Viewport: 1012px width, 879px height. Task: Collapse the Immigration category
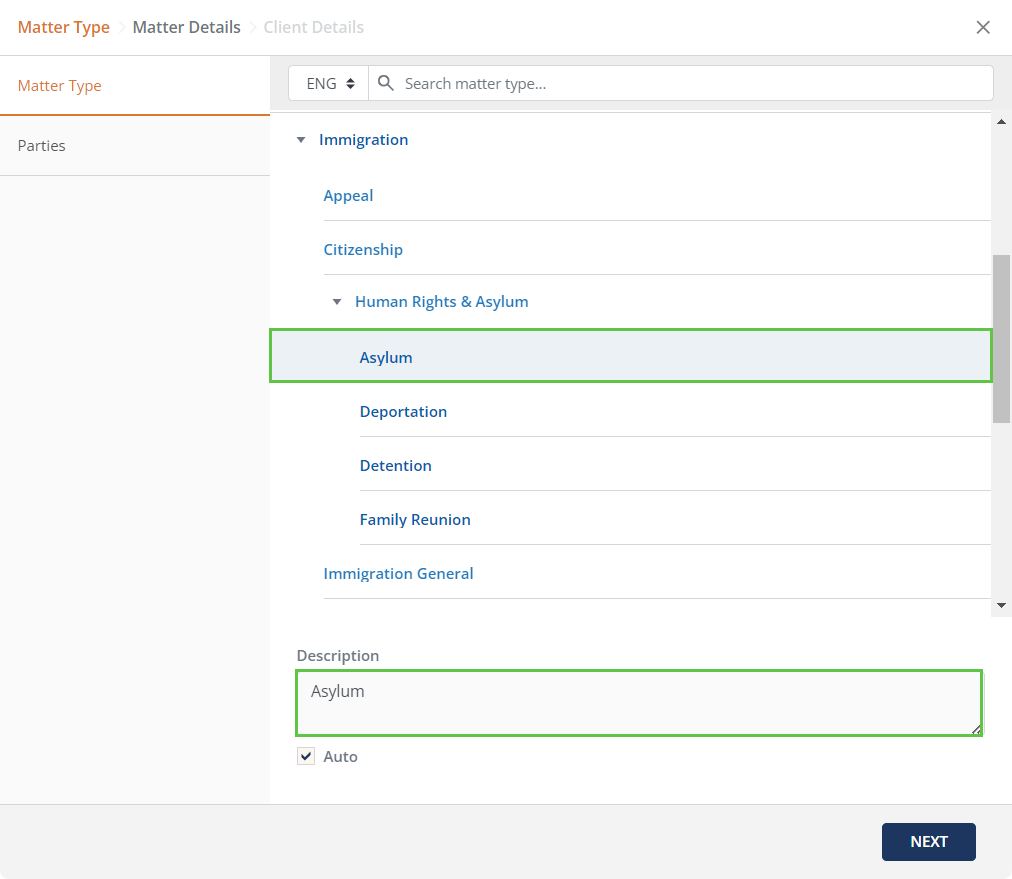click(x=301, y=140)
